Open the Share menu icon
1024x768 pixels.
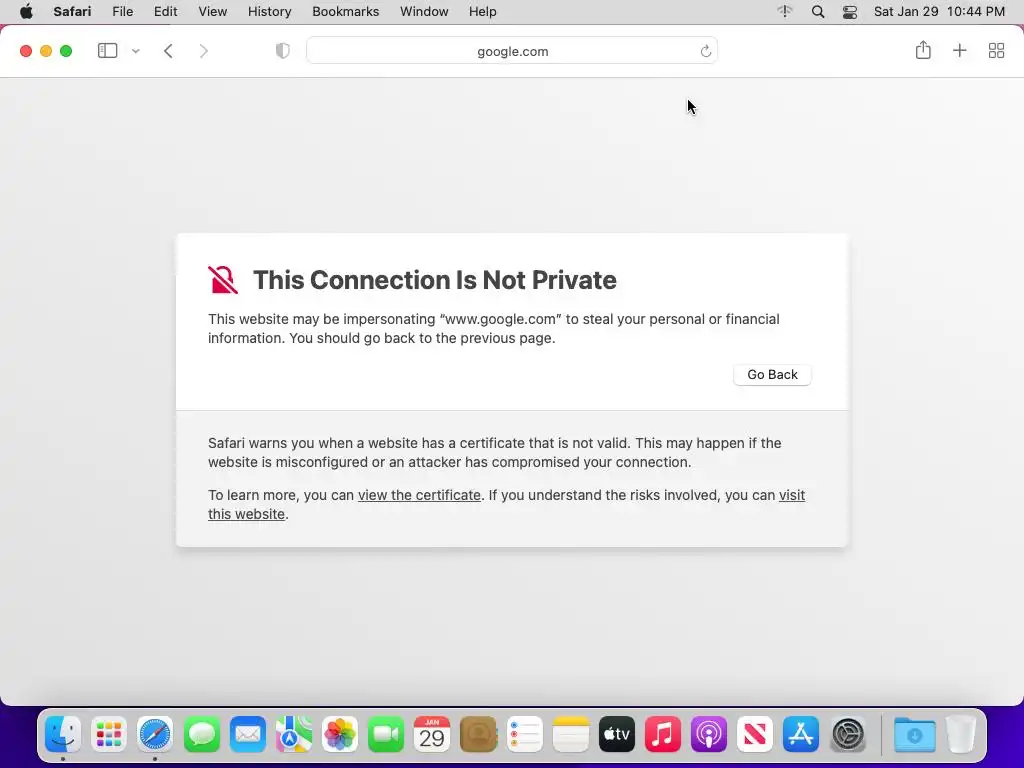[x=923, y=50]
